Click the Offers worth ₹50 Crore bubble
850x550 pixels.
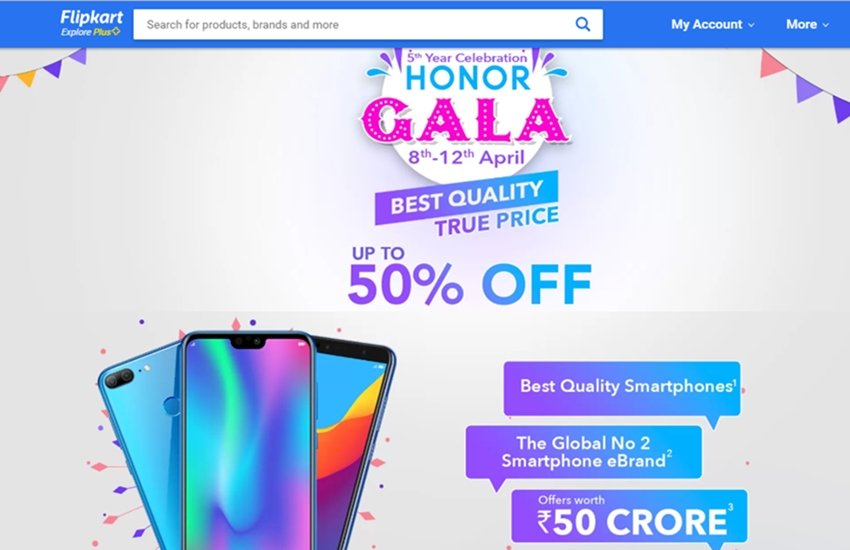pyautogui.click(x=629, y=516)
